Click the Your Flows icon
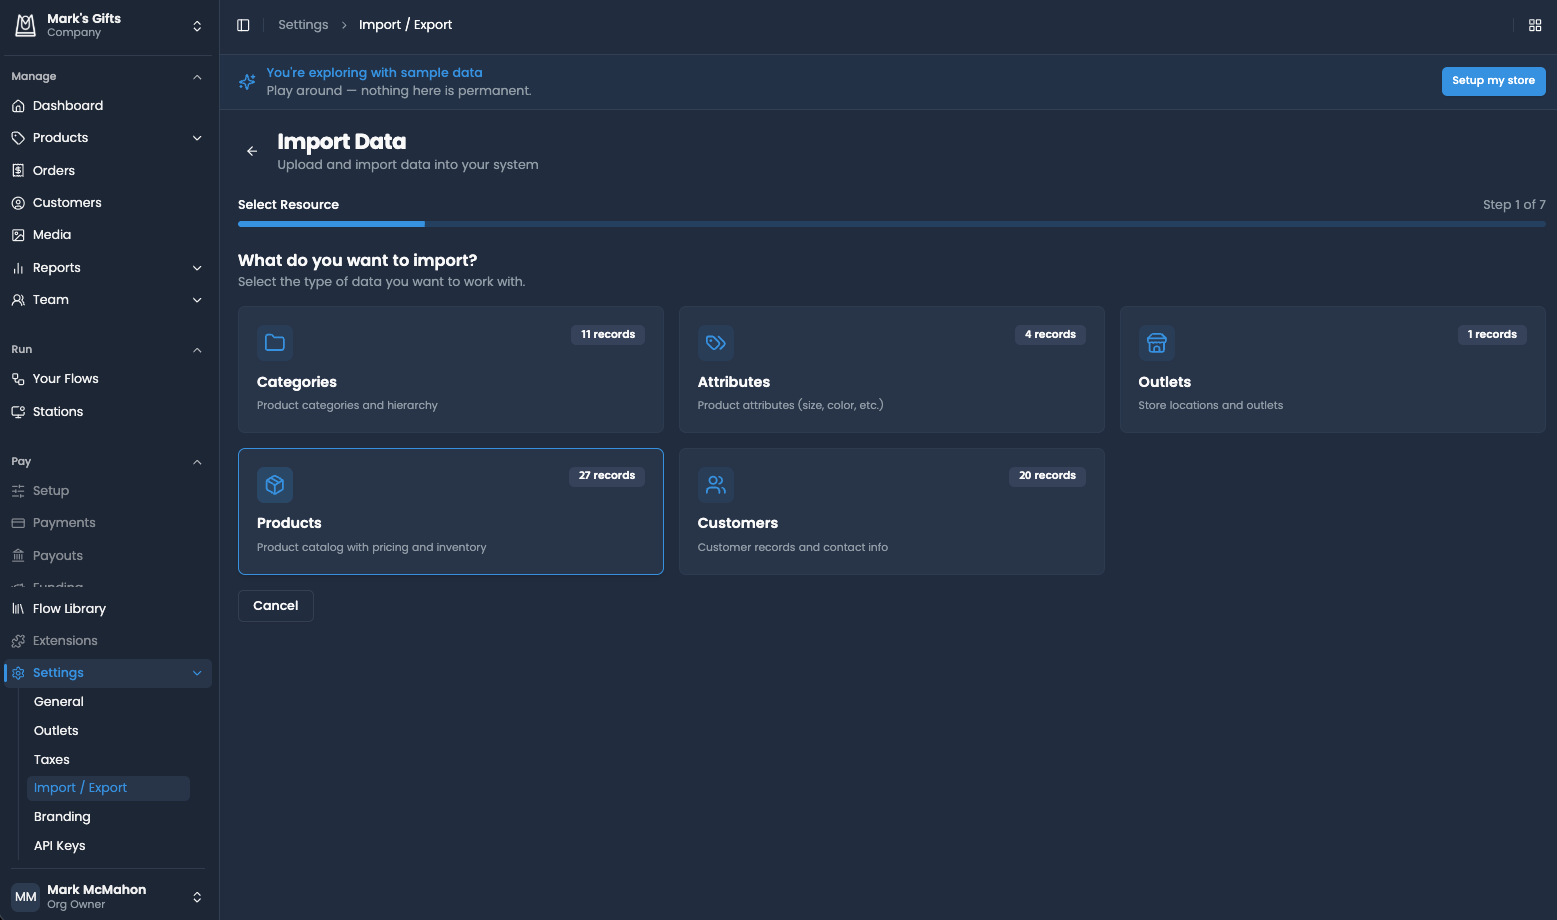 coord(18,379)
